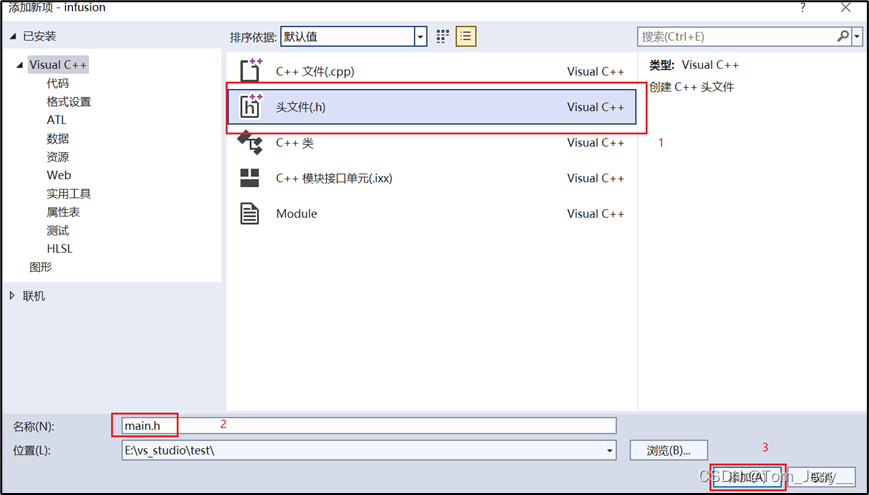Select the 资源 category
The image size is (869, 495).
point(58,156)
